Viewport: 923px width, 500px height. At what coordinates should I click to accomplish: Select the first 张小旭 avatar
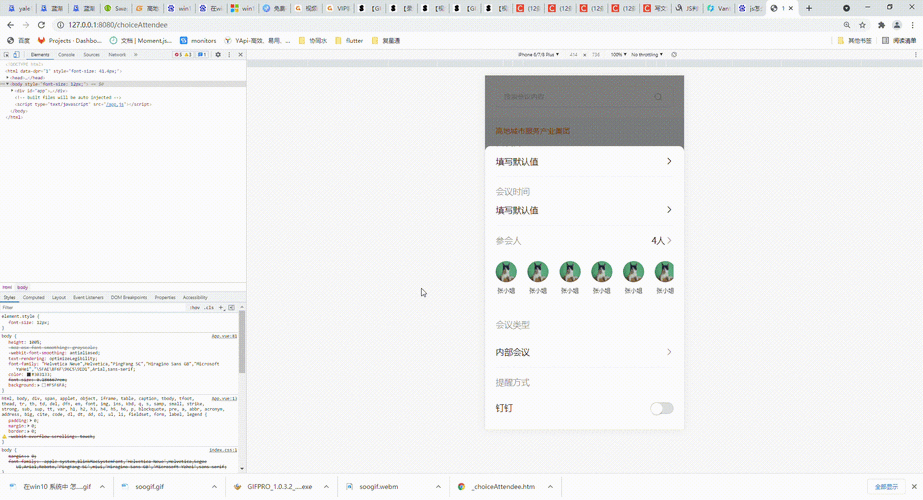tap(506, 271)
